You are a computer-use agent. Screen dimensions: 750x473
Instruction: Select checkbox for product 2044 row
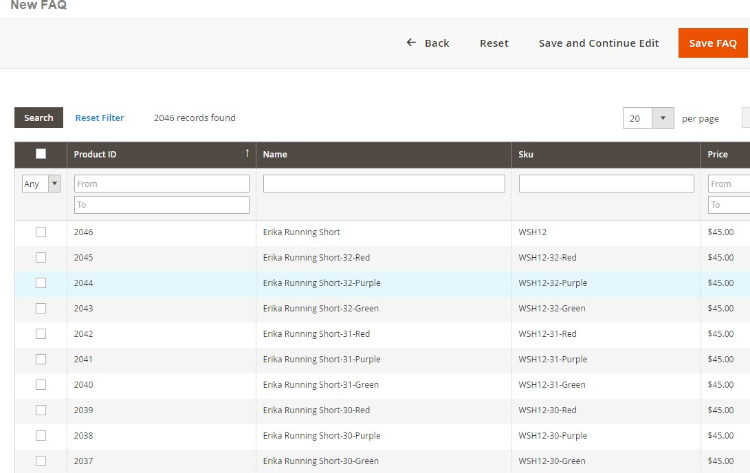(41, 283)
